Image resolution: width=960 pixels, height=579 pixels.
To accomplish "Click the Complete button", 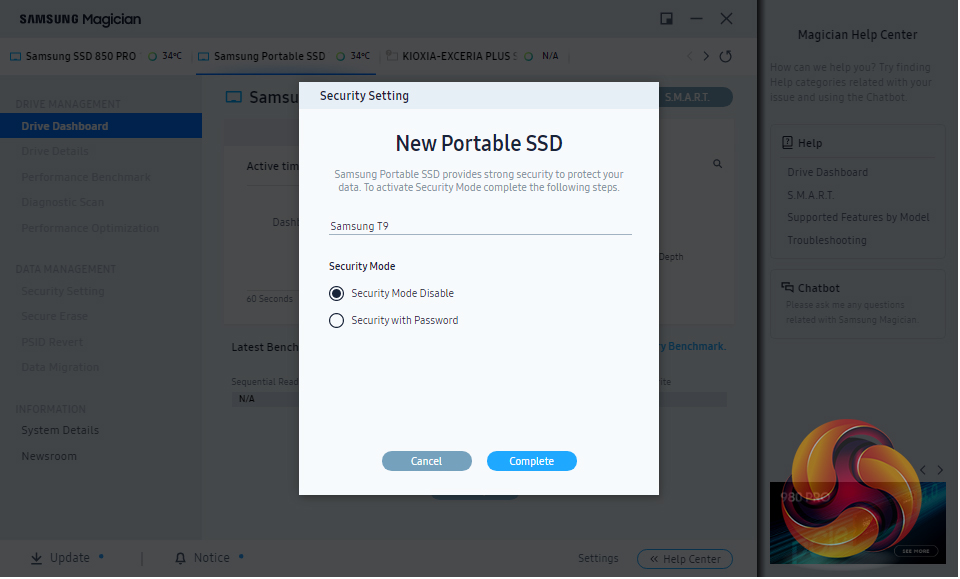I will click(531, 461).
